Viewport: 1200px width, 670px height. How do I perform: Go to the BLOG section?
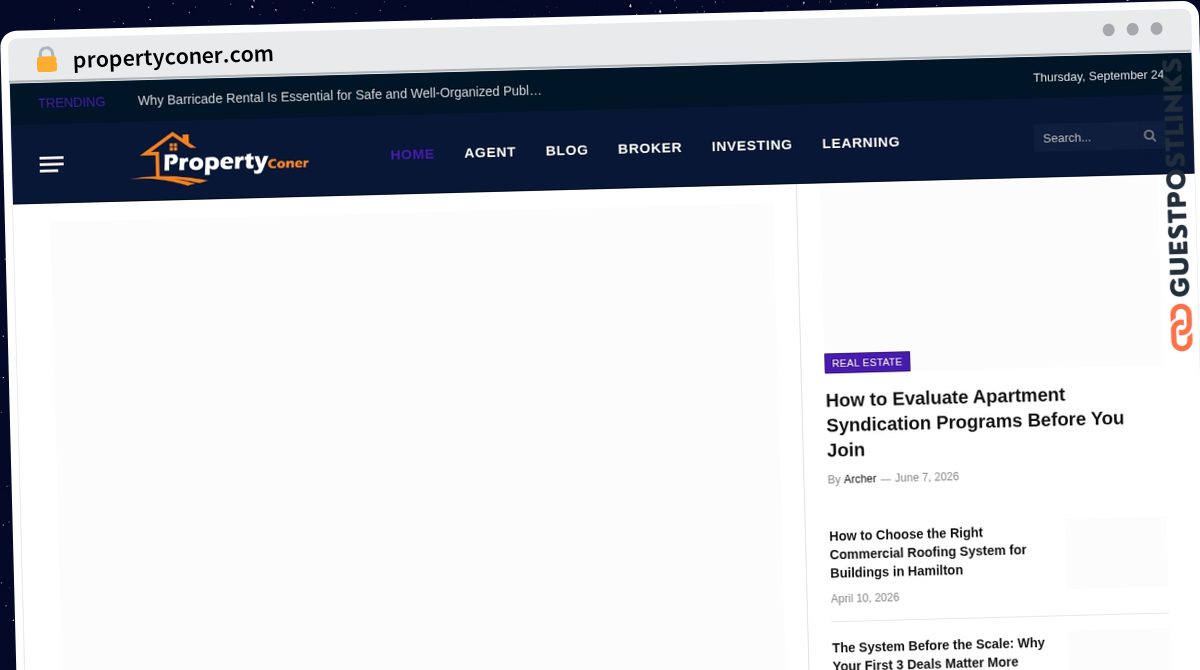(567, 150)
